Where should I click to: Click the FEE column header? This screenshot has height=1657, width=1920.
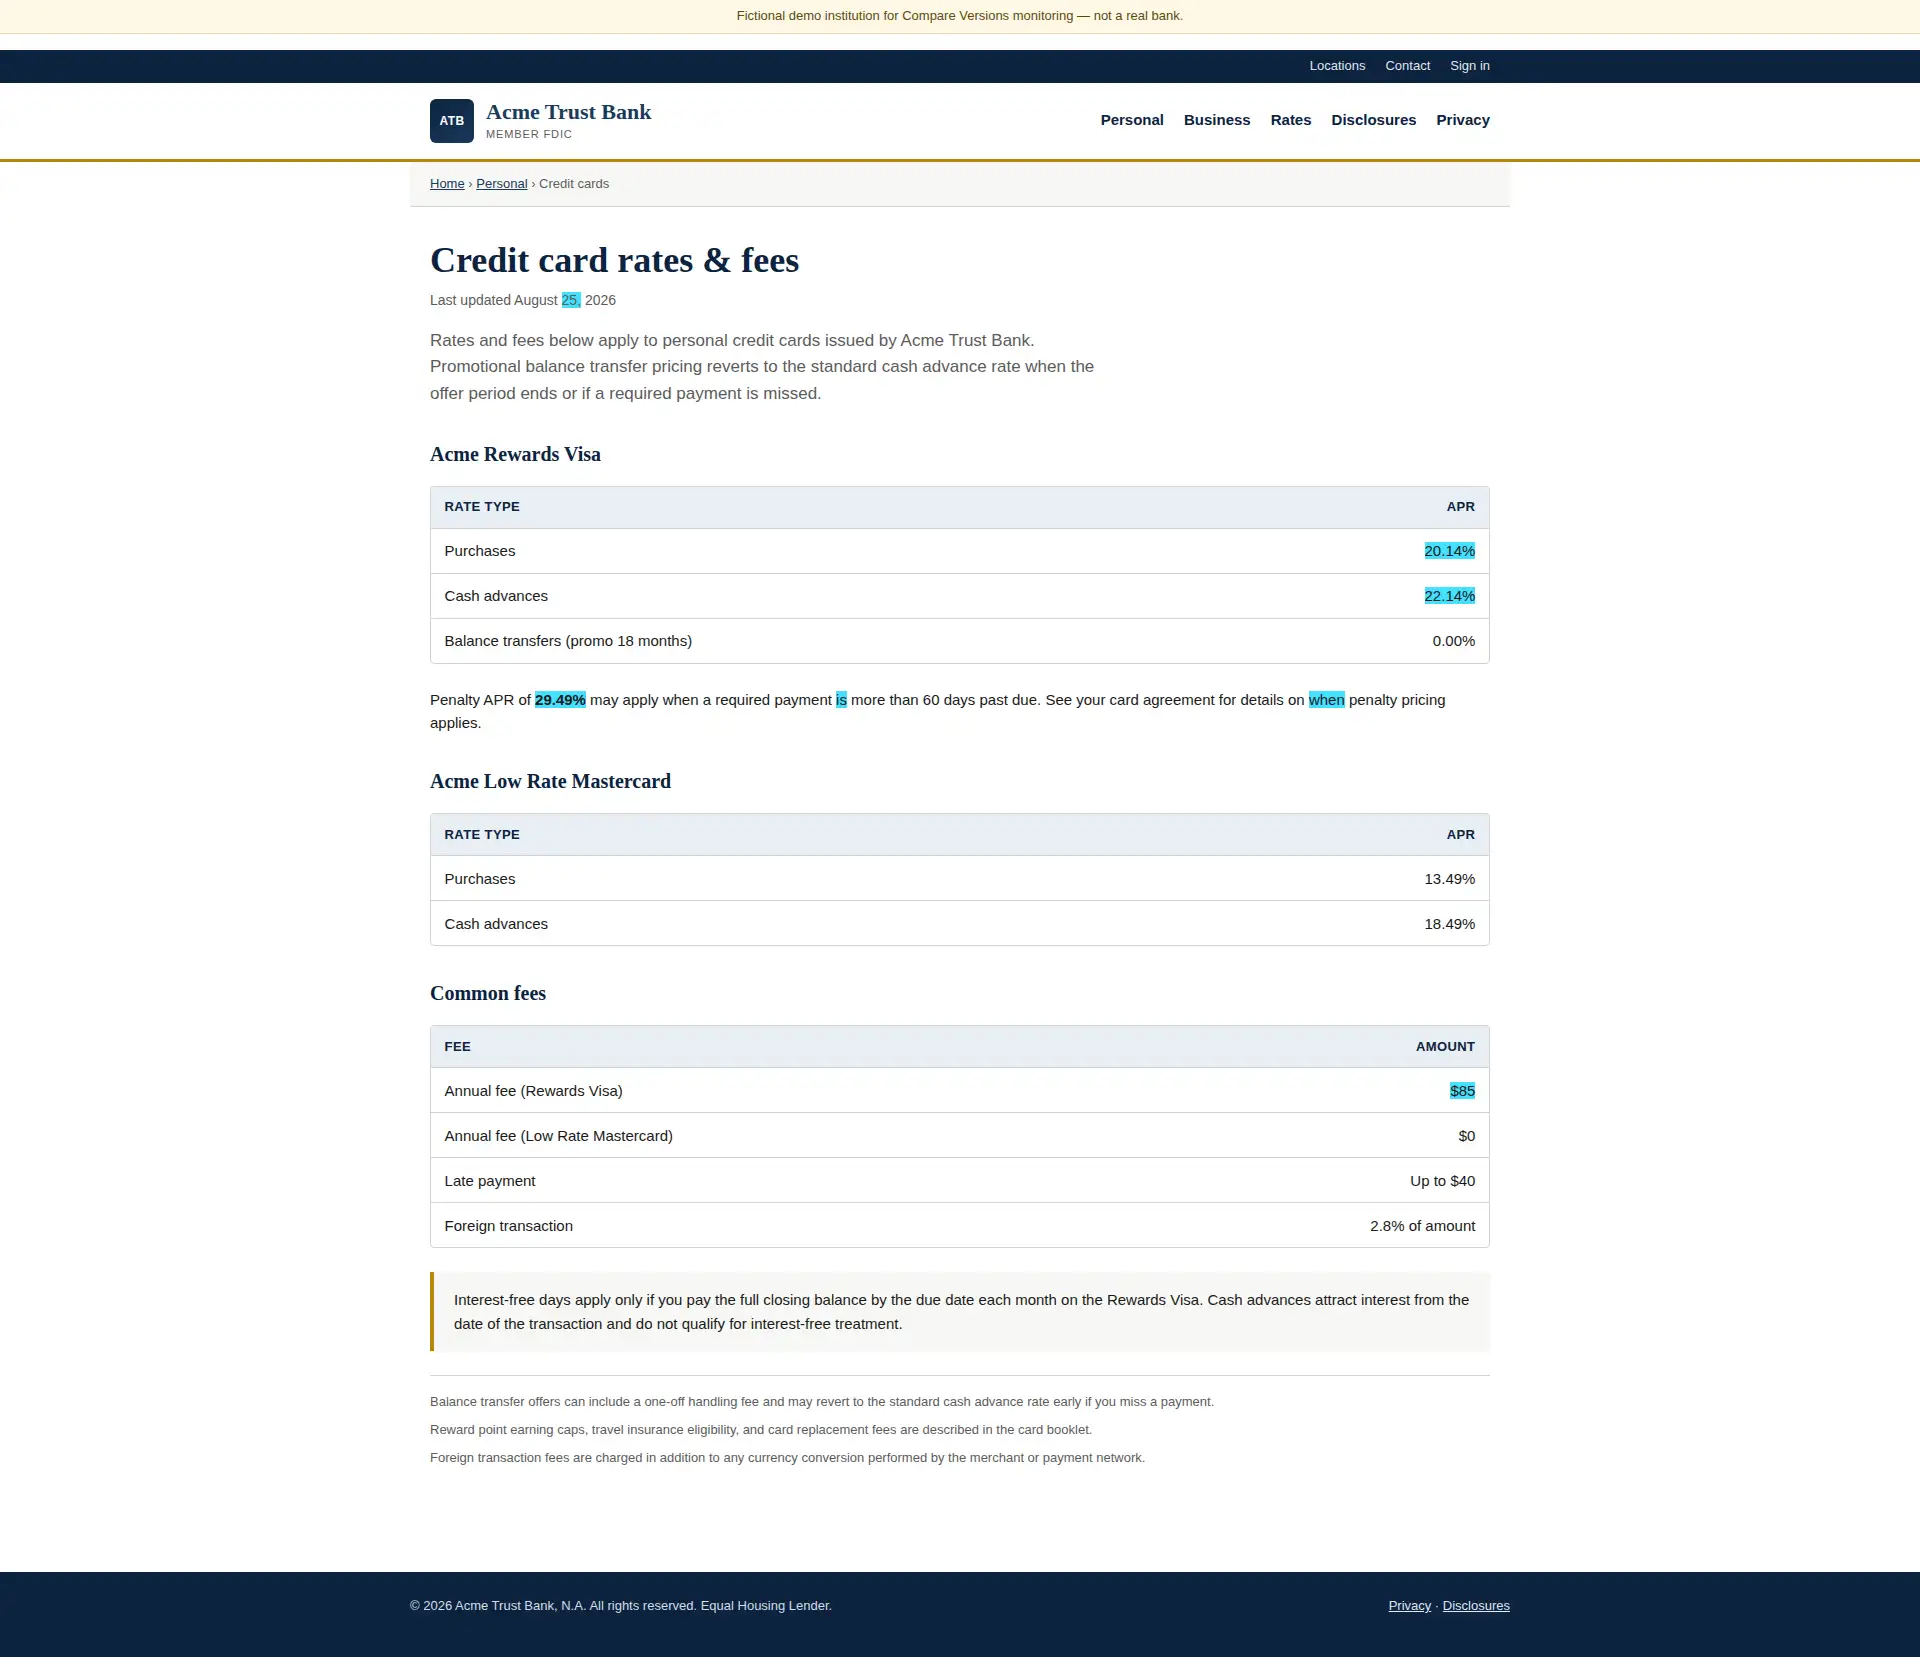click(x=457, y=1047)
